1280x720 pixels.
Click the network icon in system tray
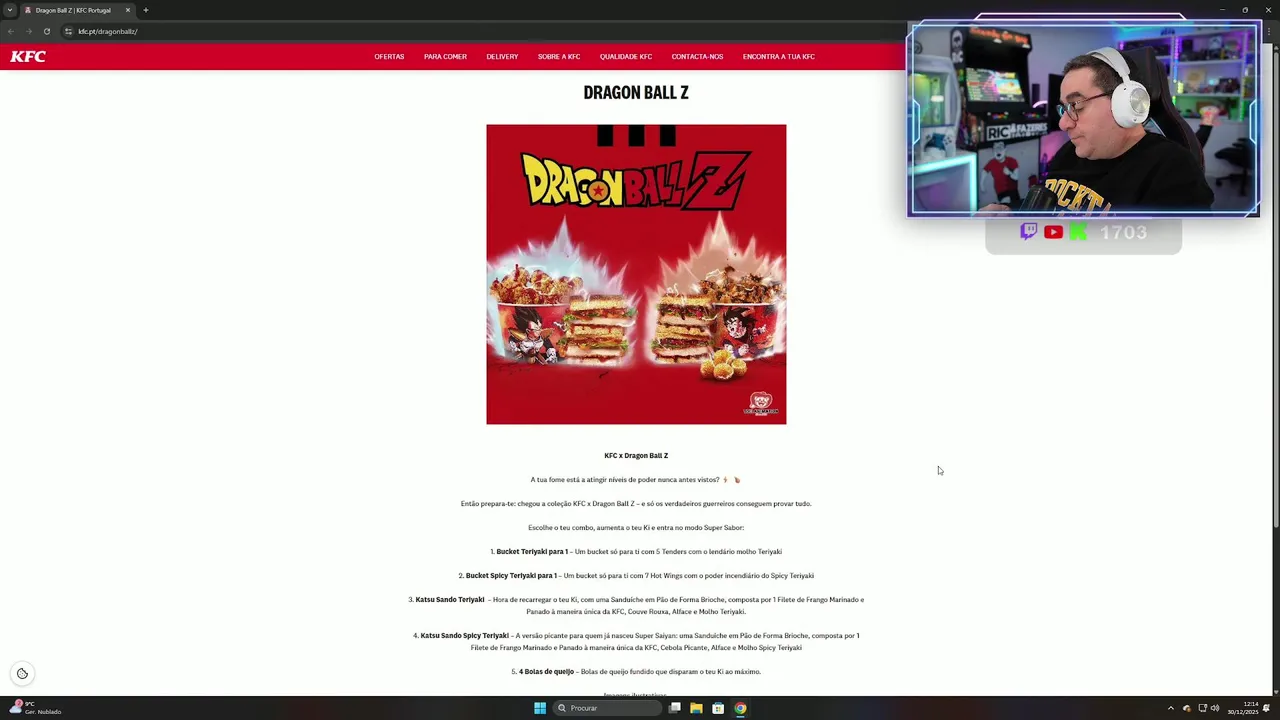(1203, 708)
